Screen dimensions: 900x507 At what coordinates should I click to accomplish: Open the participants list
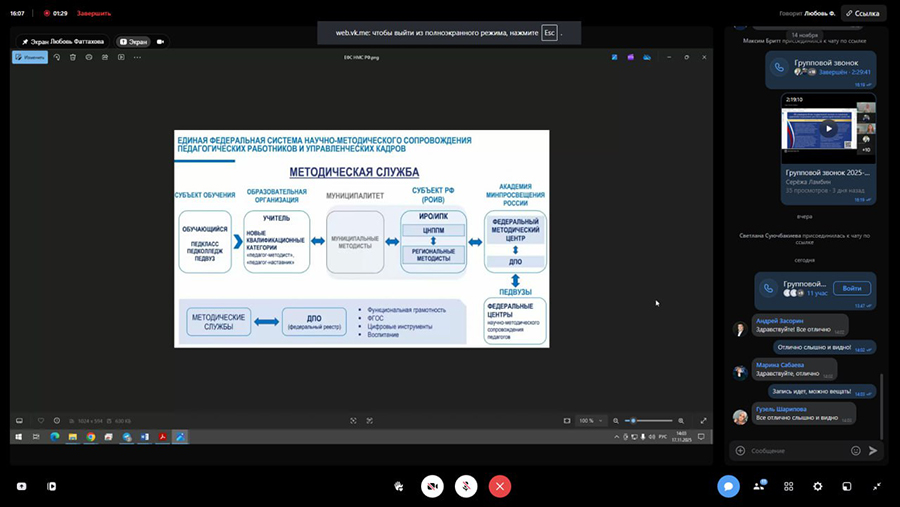[x=759, y=486]
